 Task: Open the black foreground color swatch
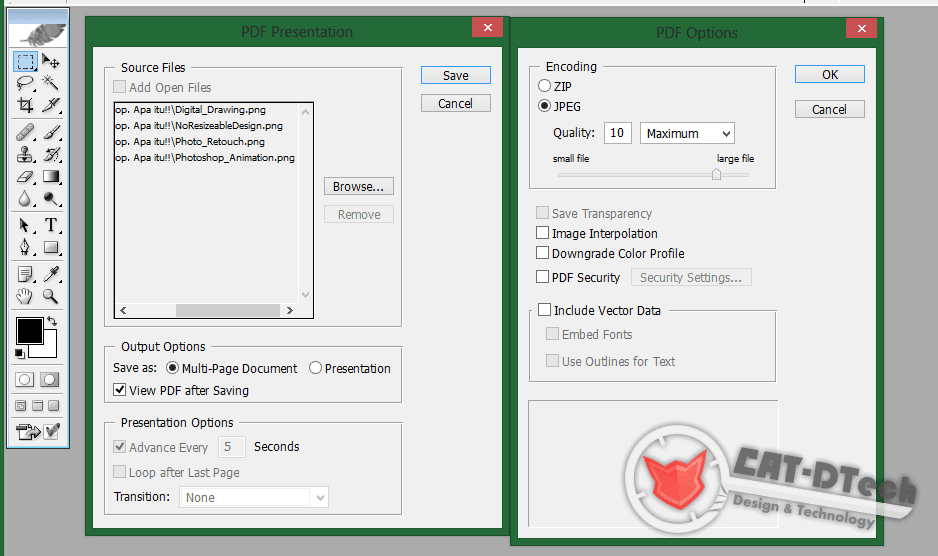[29, 331]
